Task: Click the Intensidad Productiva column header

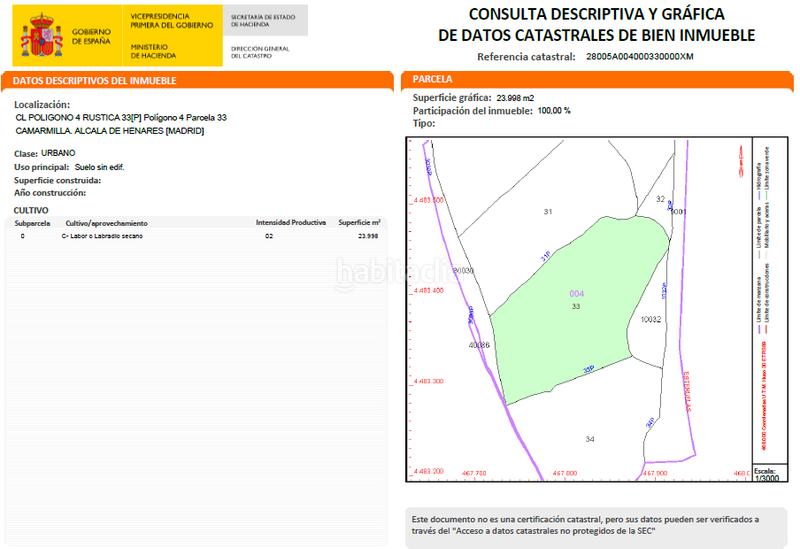Action: click(289, 223)
